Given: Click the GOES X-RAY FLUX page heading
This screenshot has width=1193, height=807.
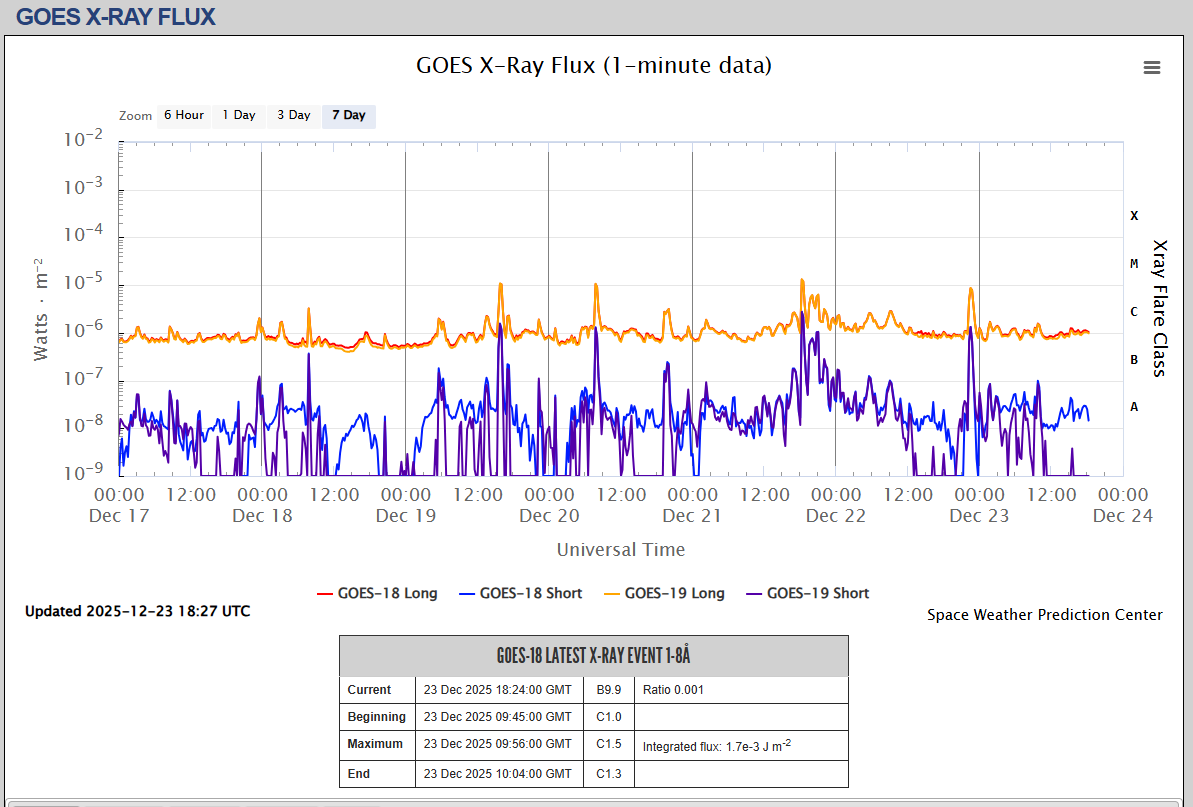Looking at the screenshot, I should (x=116, y=17).
